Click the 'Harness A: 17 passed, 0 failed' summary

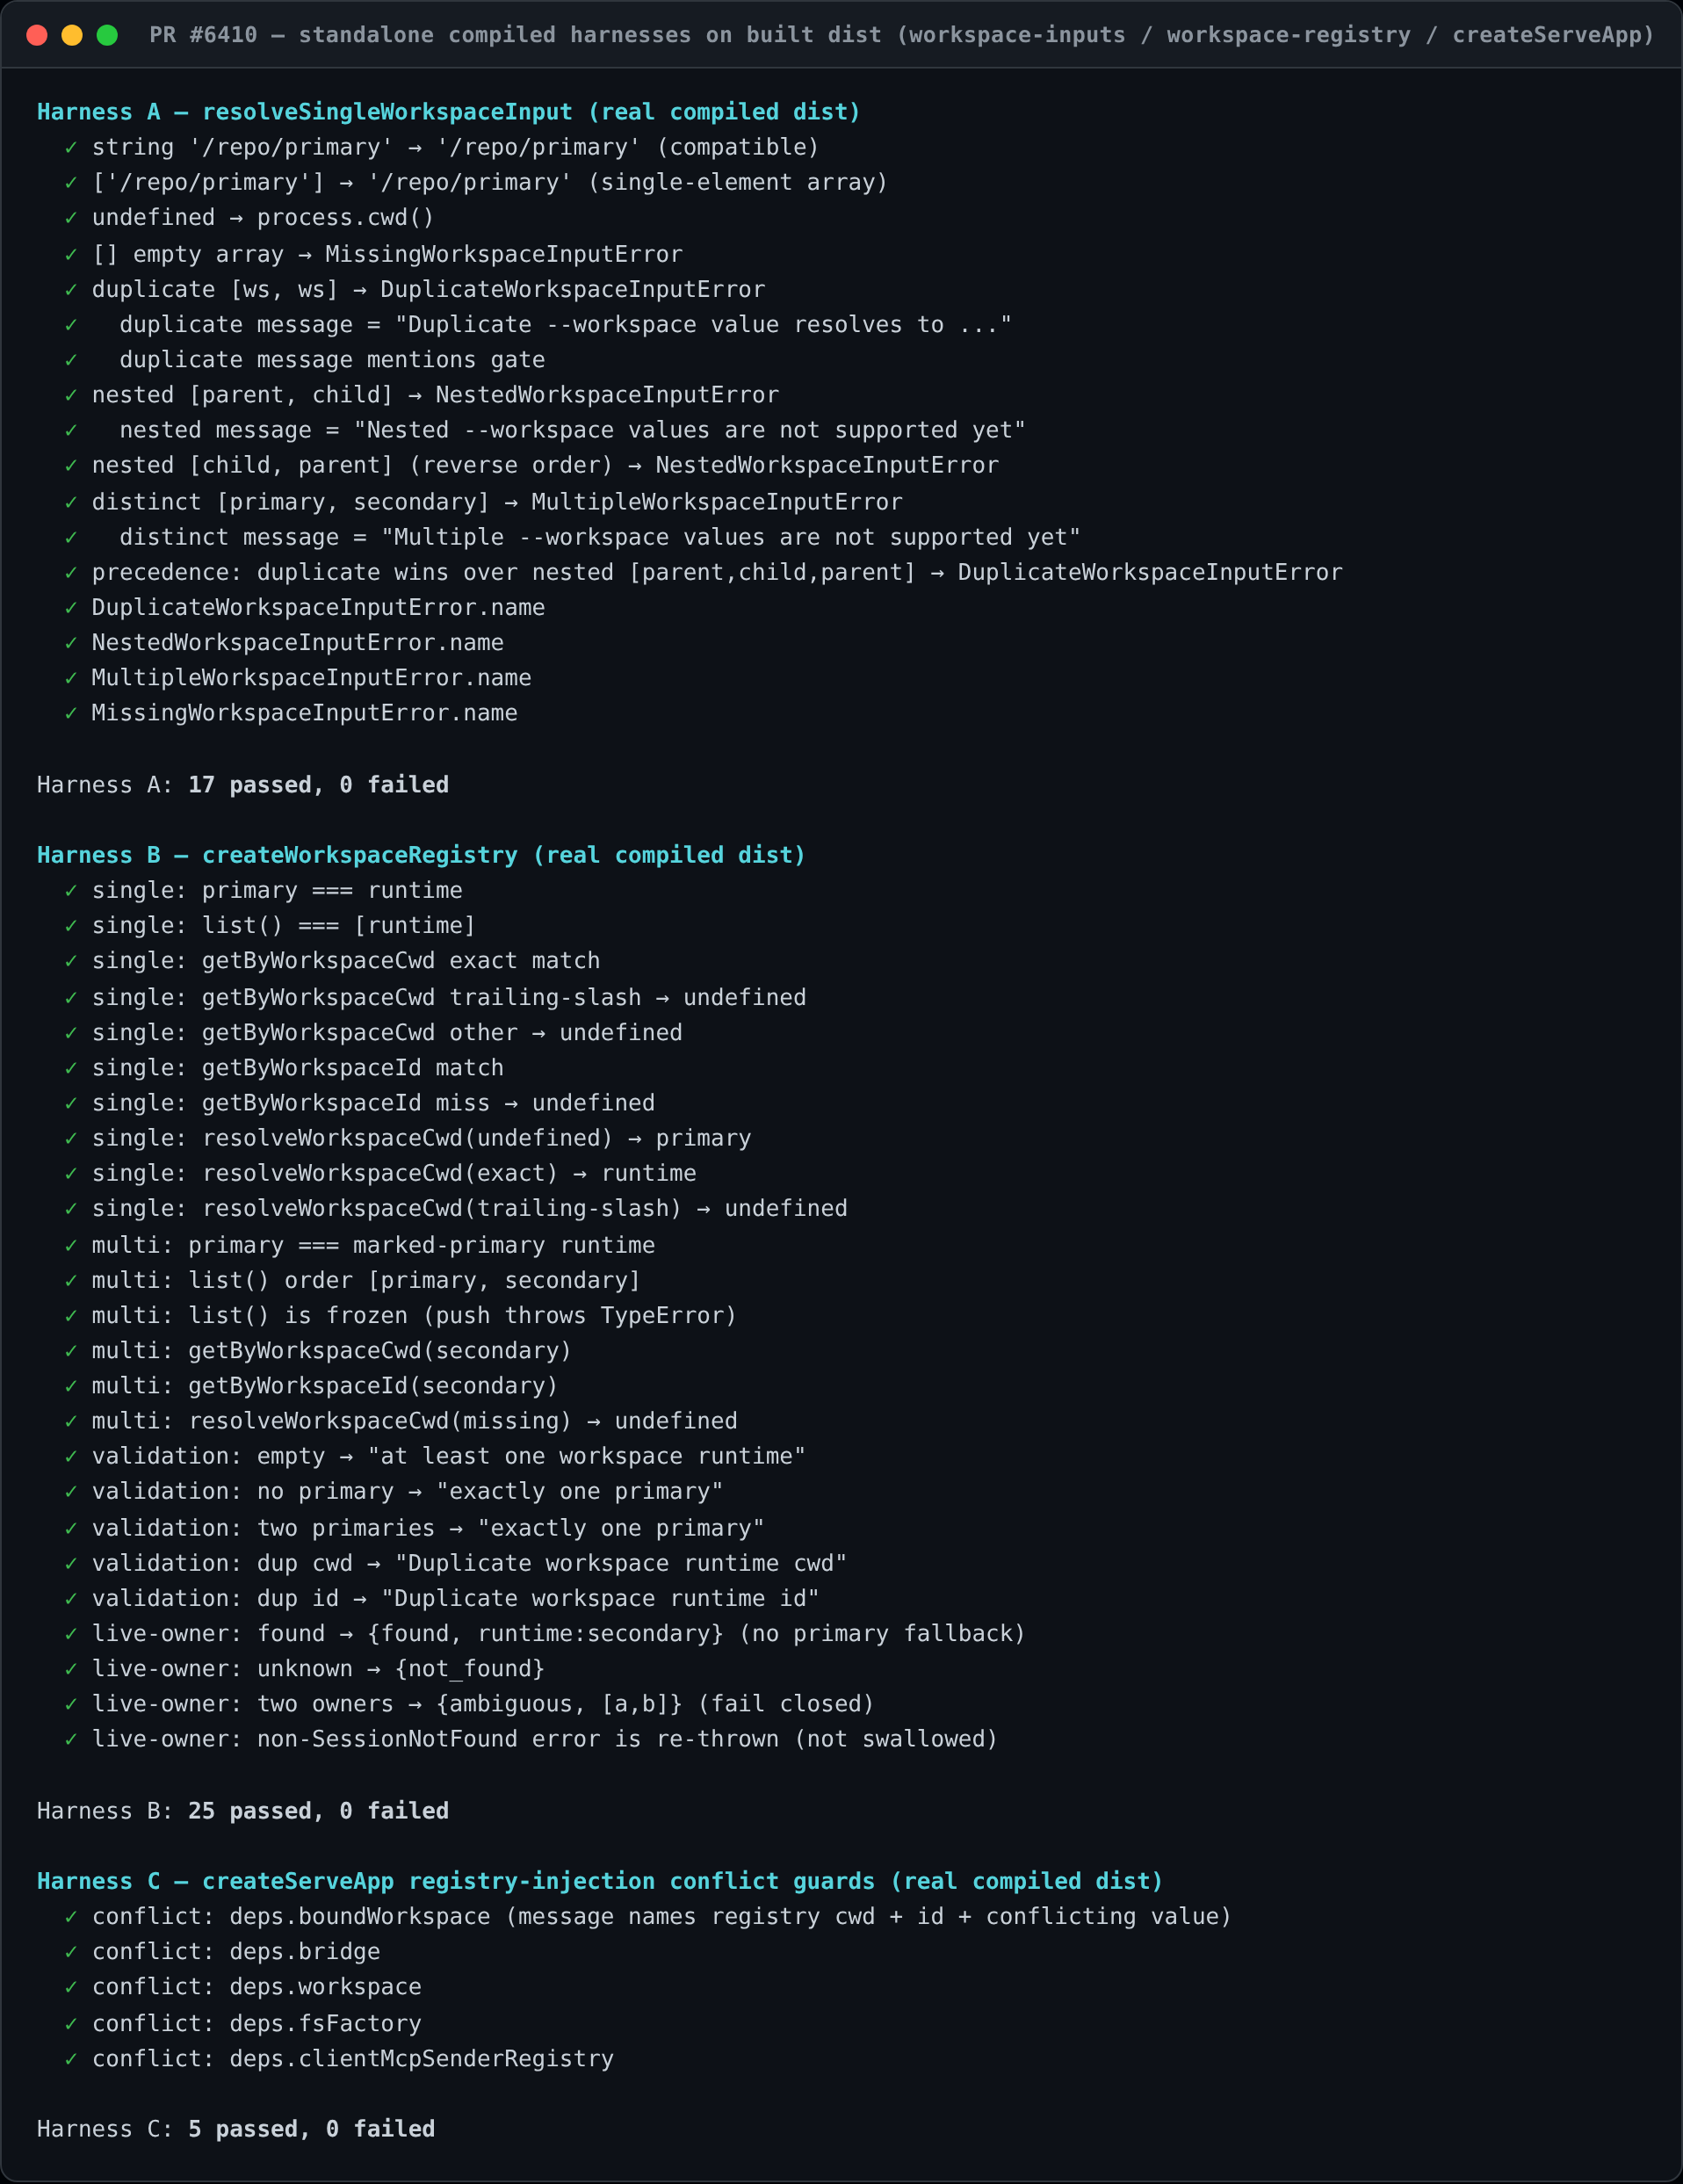coord(243,785)
